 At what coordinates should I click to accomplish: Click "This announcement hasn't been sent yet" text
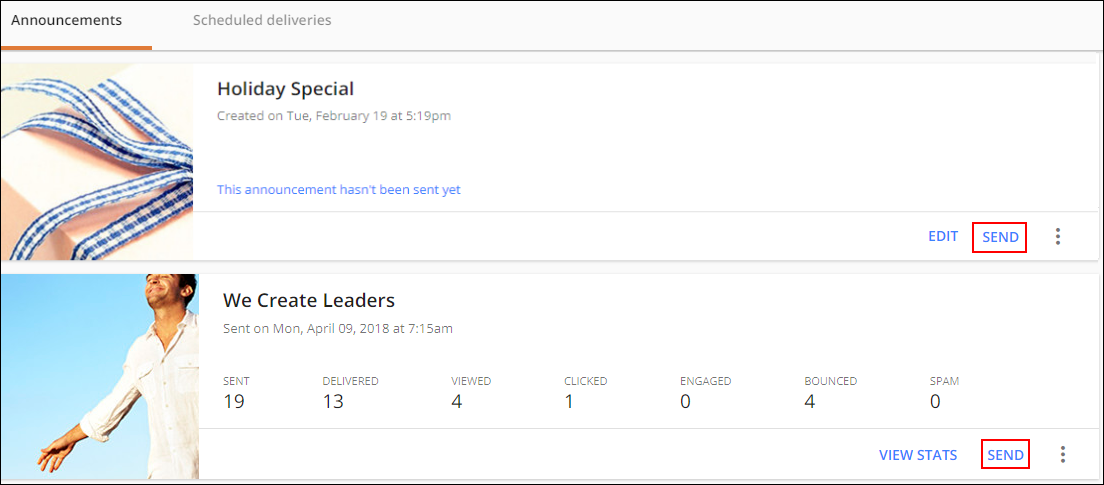(x=339, y=189)
